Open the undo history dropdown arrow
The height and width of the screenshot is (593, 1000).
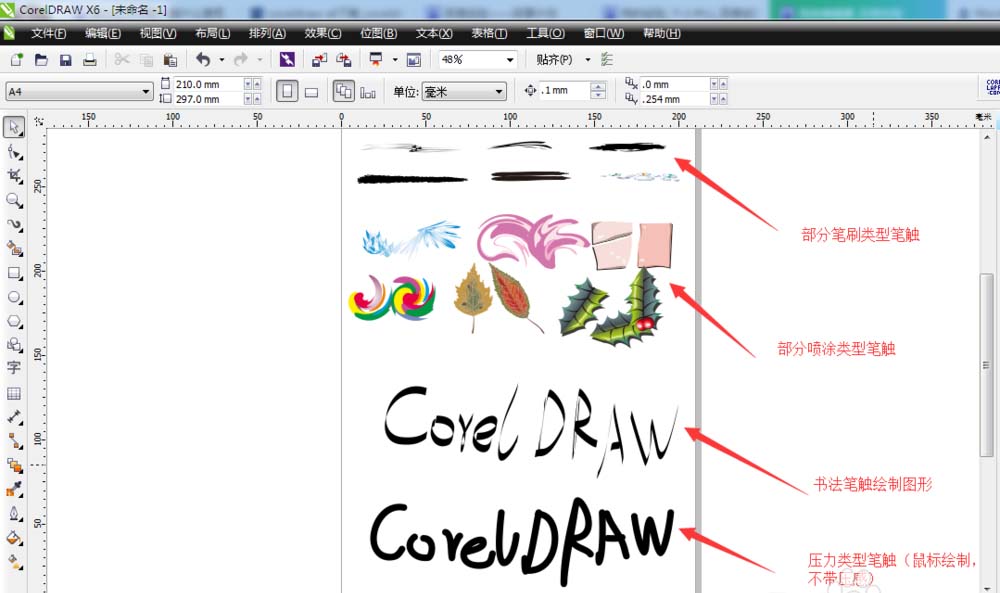point(222,60)
